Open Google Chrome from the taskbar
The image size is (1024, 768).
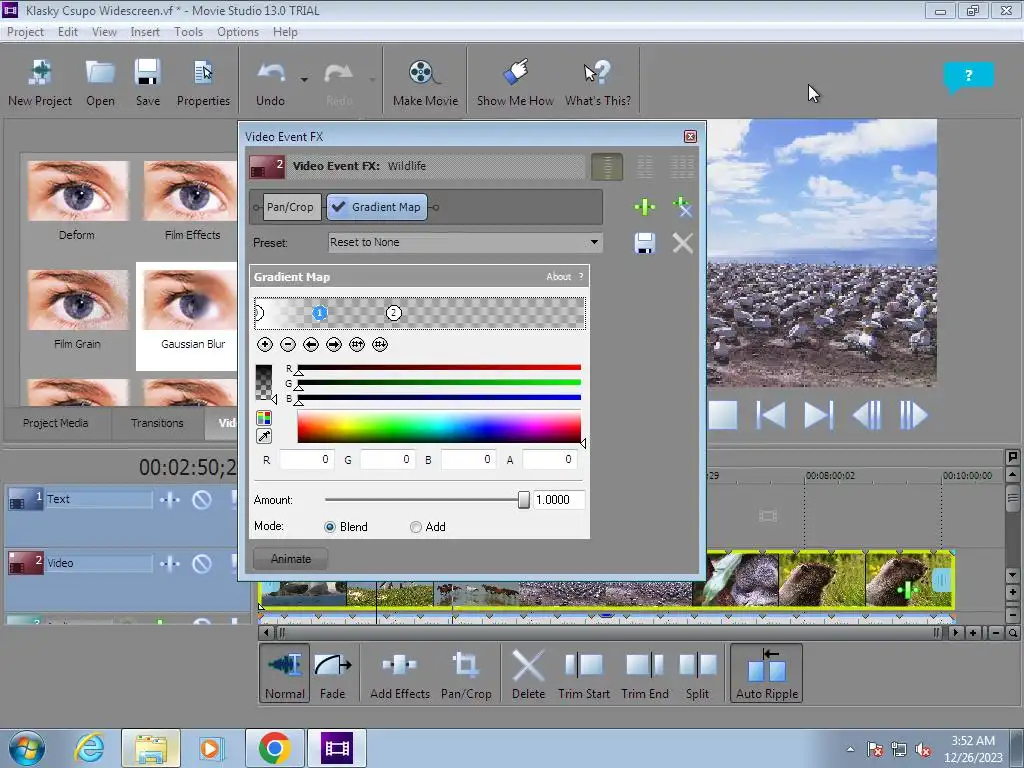tap(274, 748)
